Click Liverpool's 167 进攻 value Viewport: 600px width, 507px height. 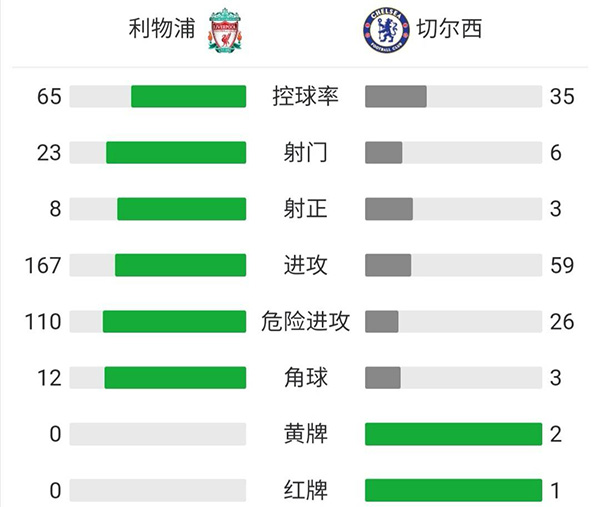pos(47,265)
